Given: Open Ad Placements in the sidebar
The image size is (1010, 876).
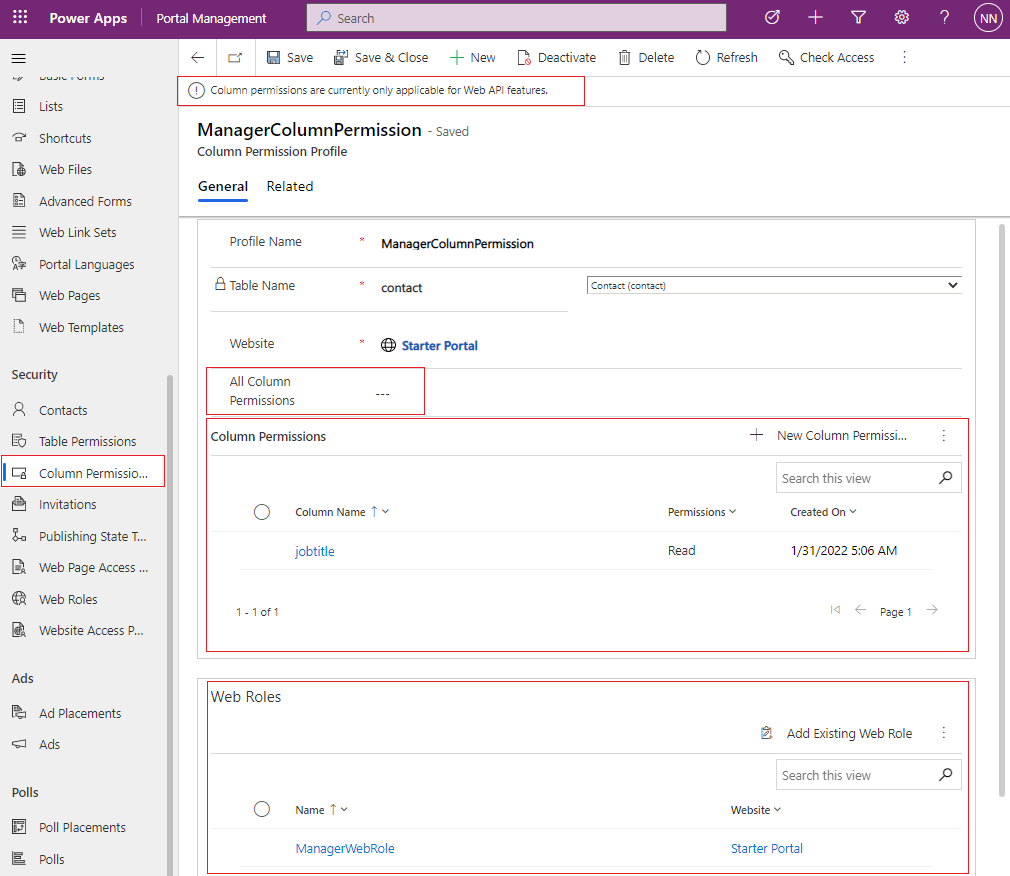Looking at the screenshot, I should (x=80, y=713).
